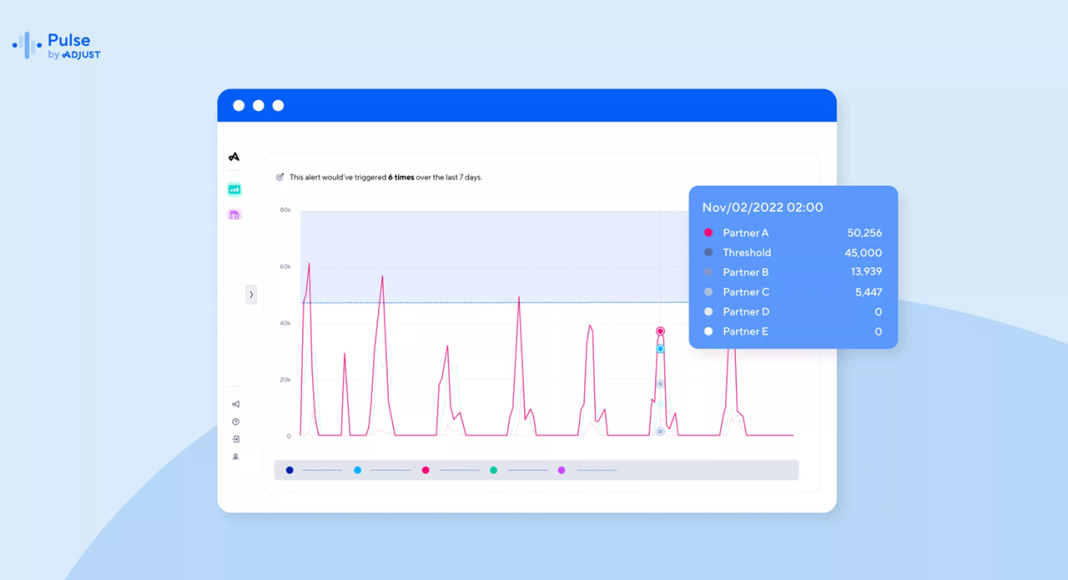The width and height of the screenshot is (1068, 580).
Task: Click the "0" value in Partner D row
Action: [878, 312]
